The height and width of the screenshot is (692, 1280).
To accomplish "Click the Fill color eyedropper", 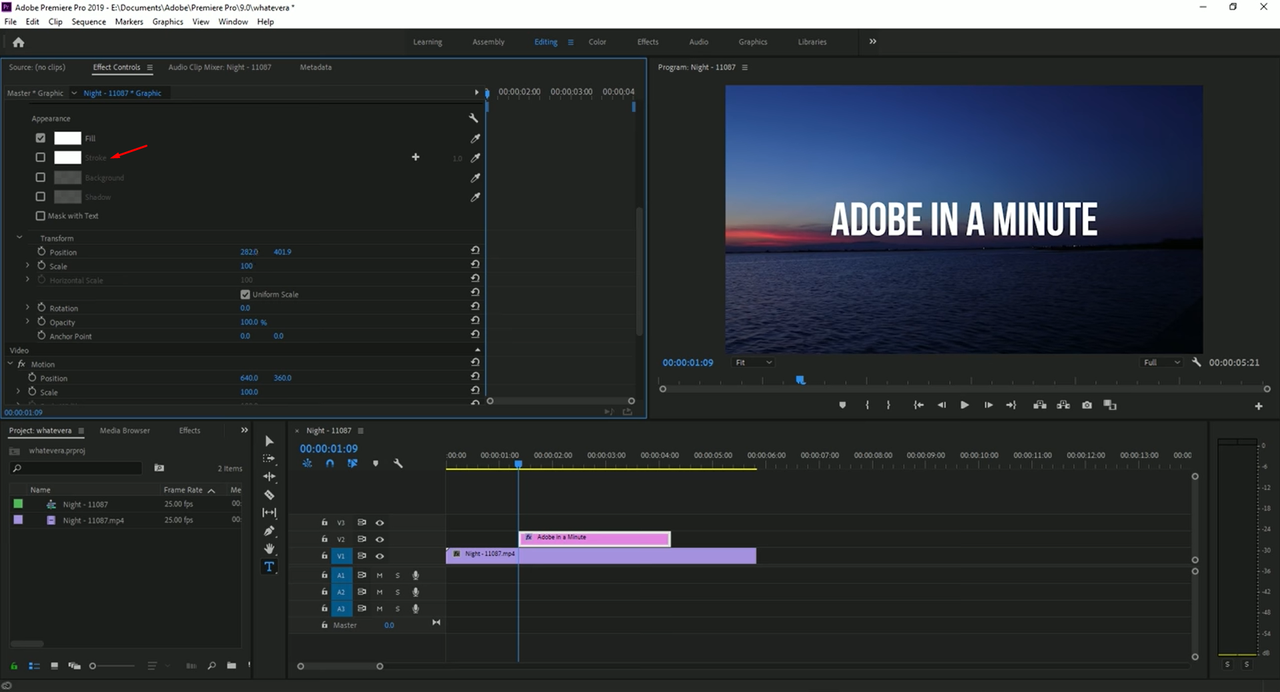I will point(476,138).
